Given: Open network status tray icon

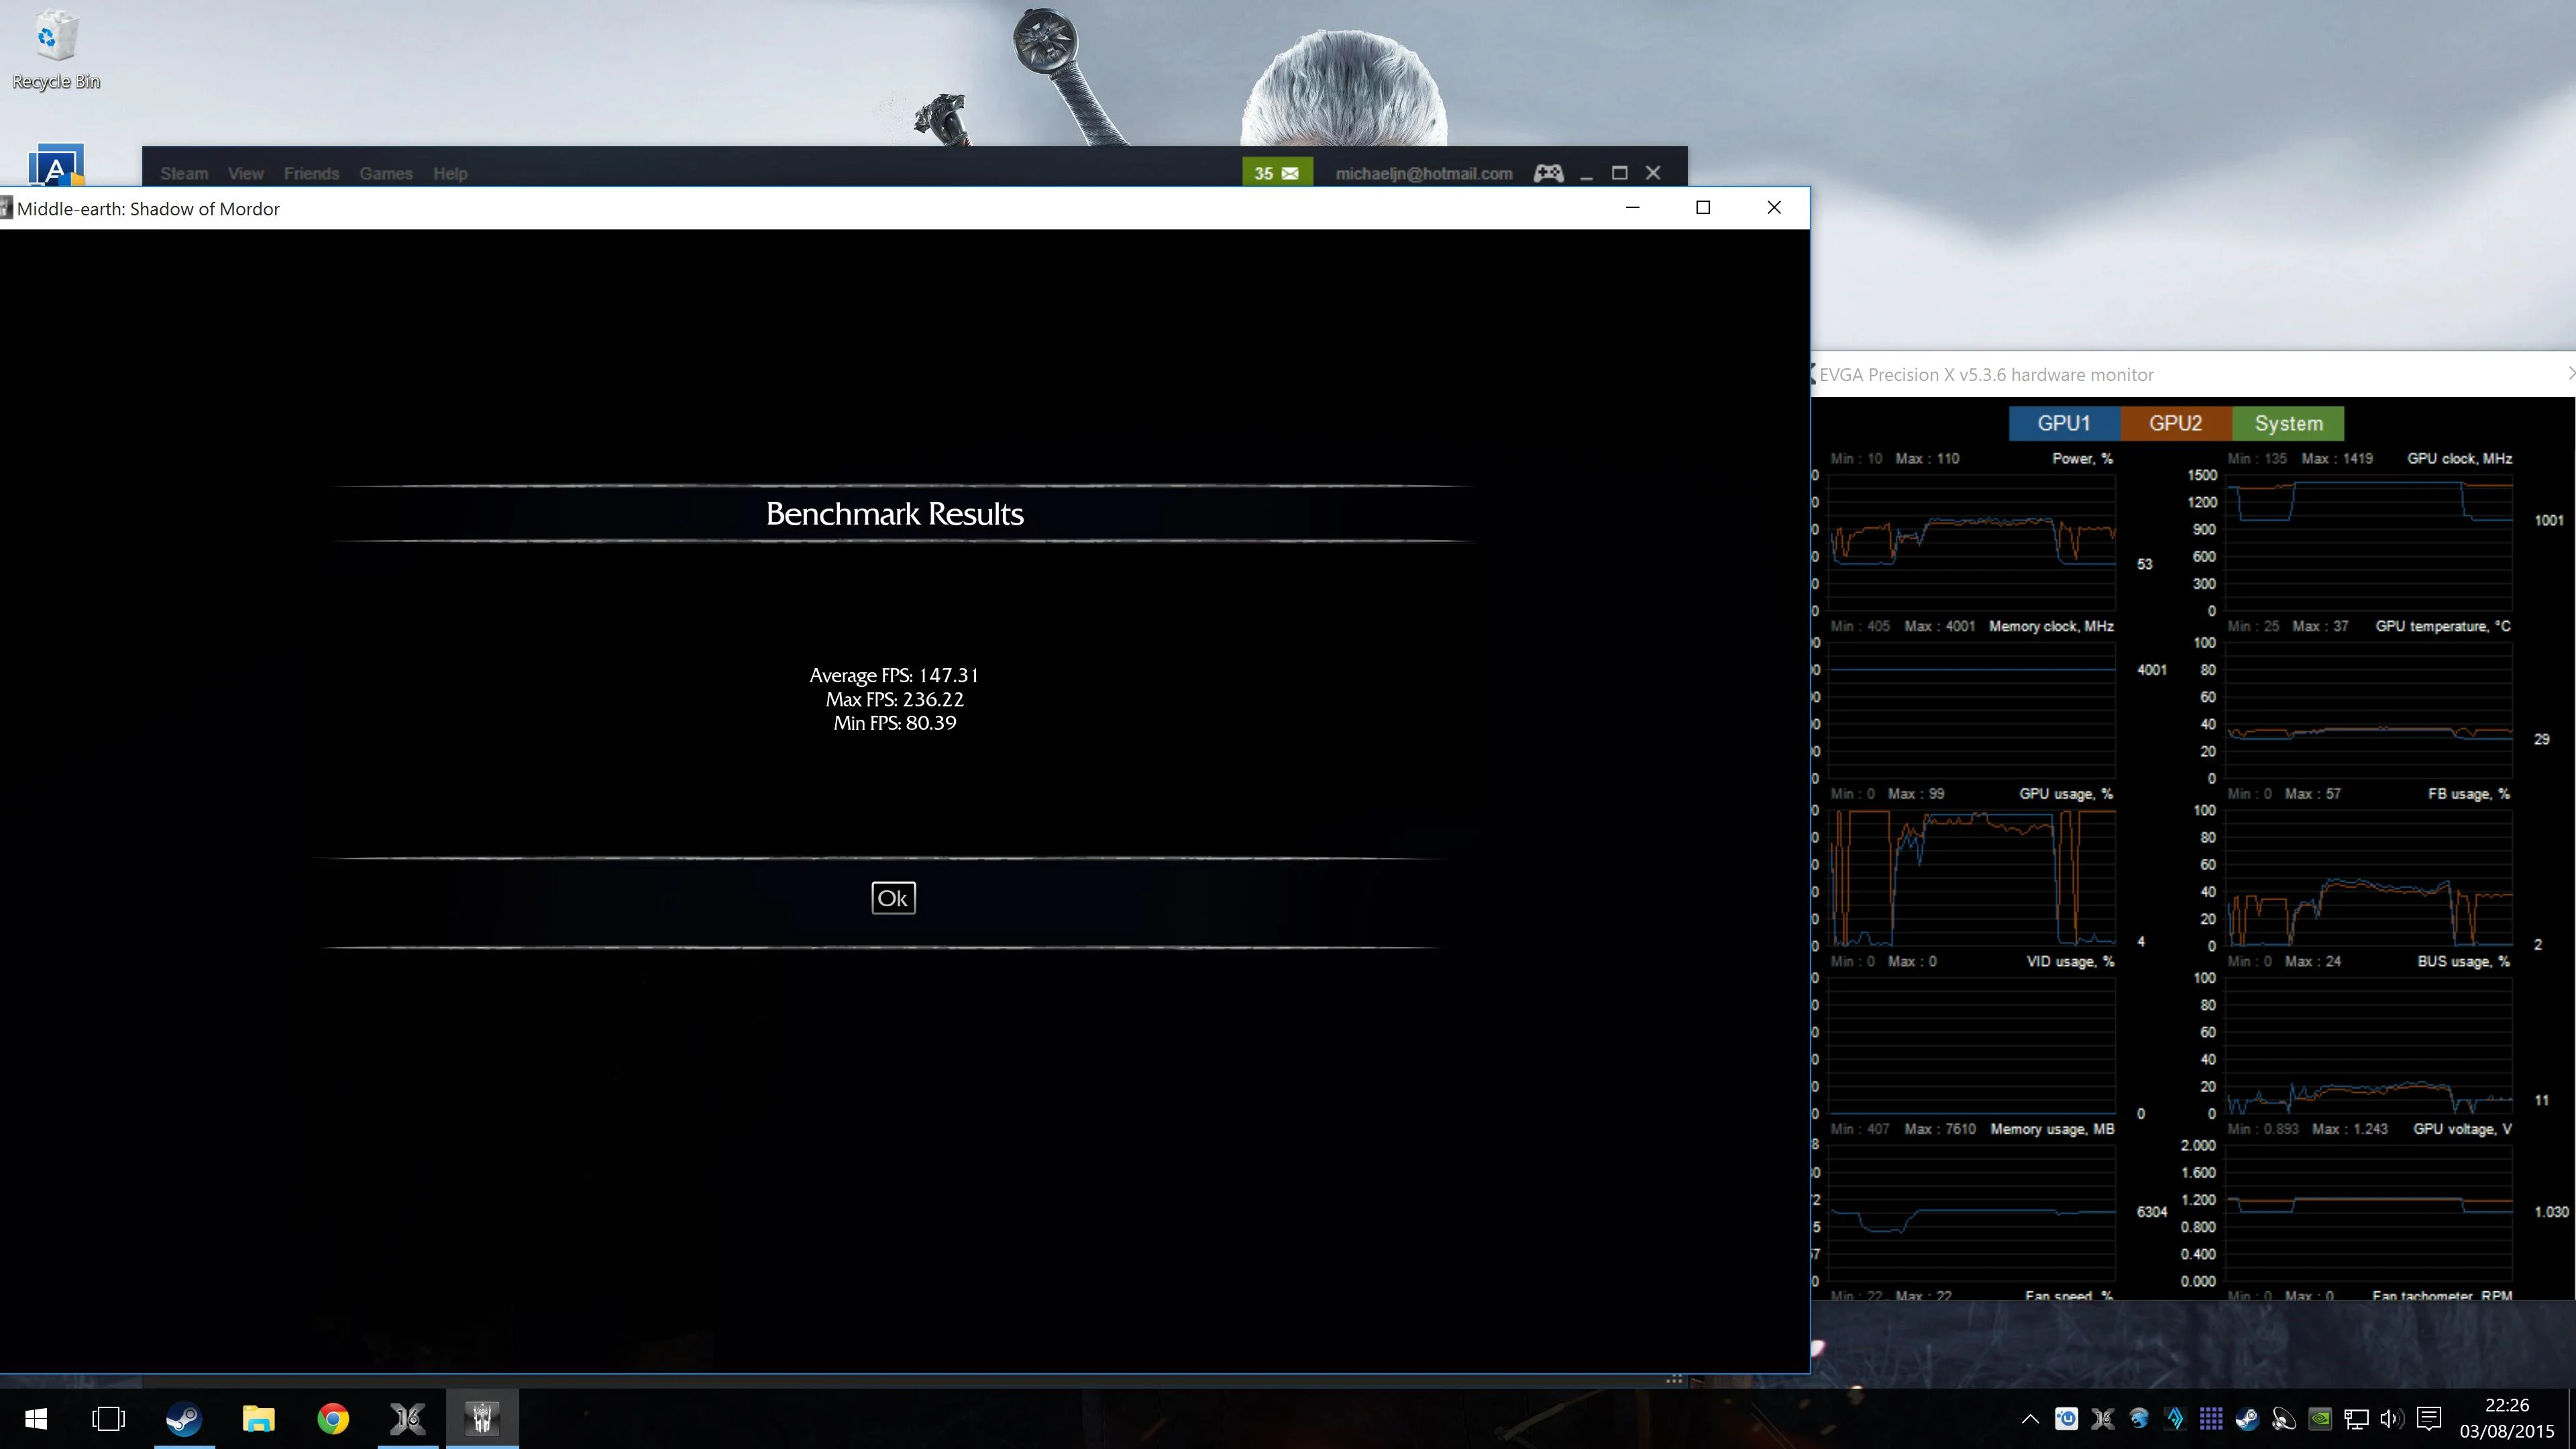Looking at the screenshot, I should (2356, 1418).
